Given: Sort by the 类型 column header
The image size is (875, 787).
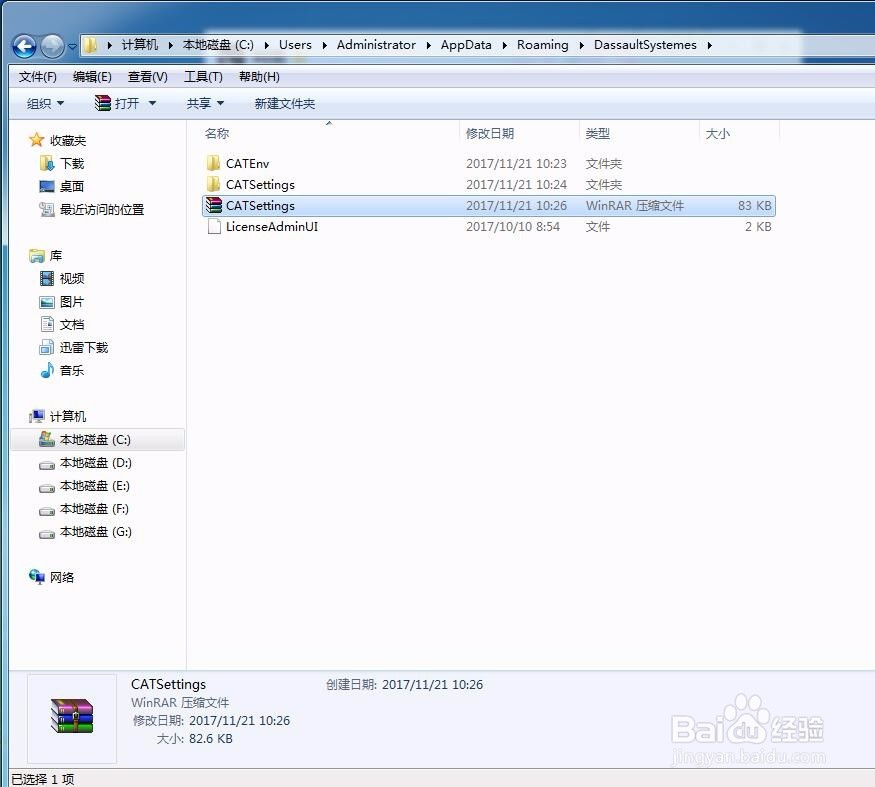Looking at the screenshot, I should tap(598, 133).
